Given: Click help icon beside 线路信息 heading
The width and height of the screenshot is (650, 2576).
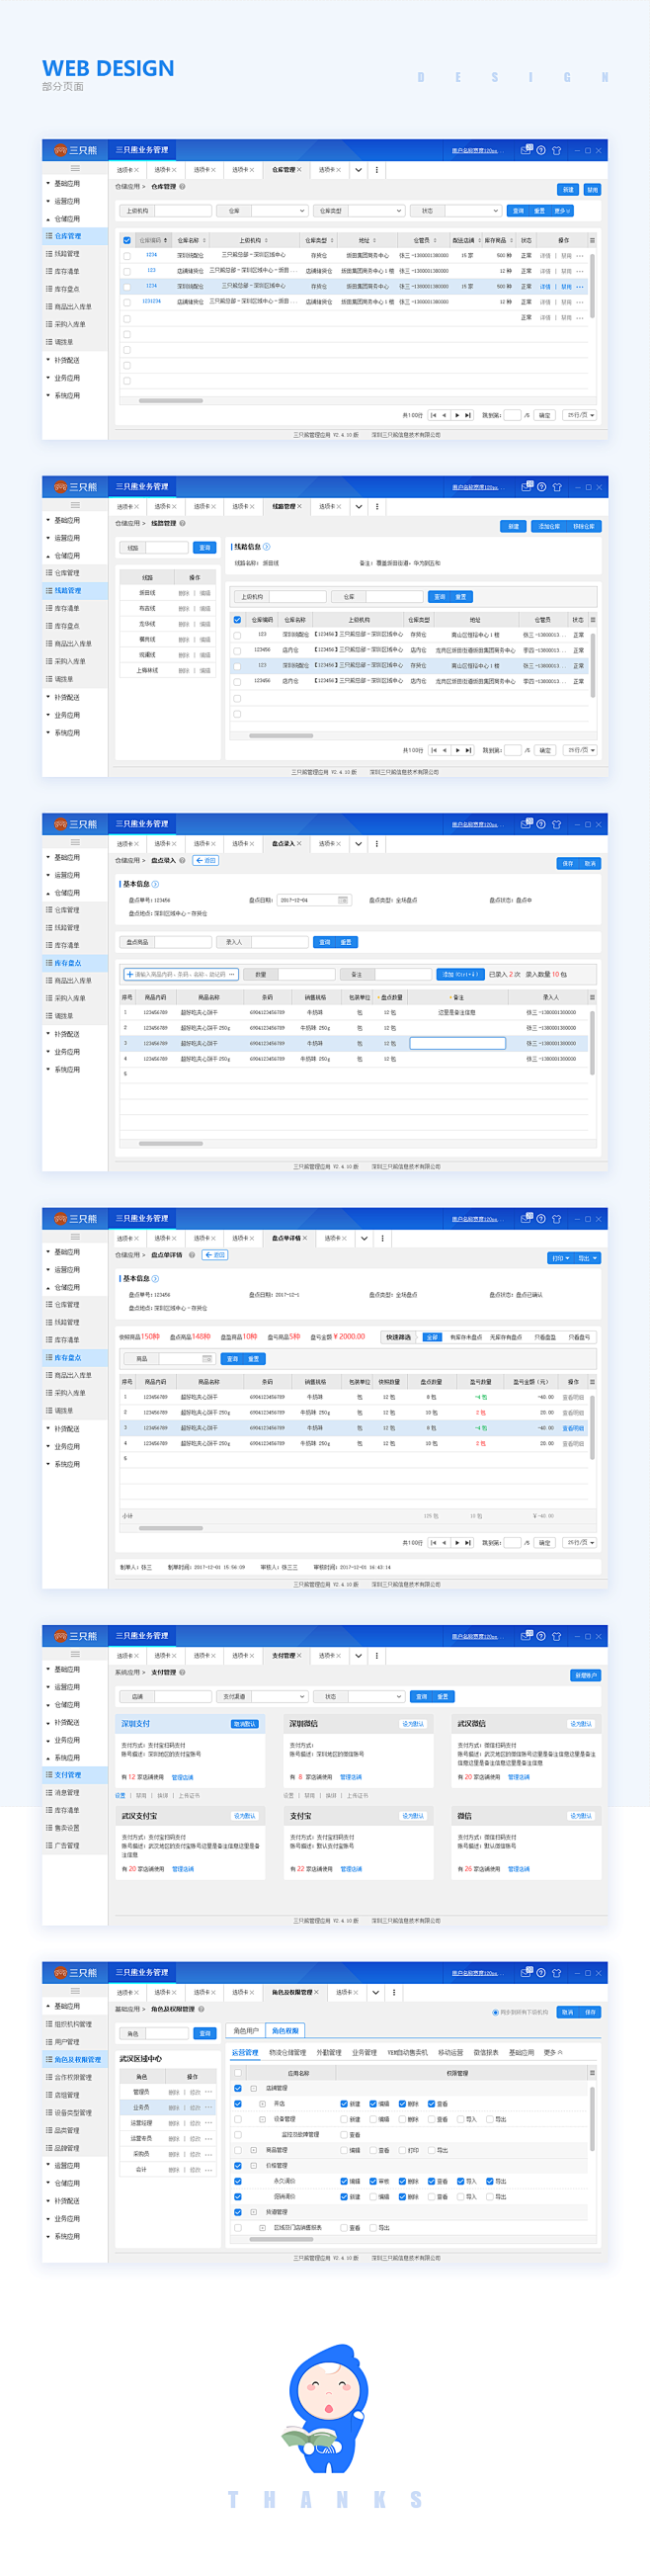Looking at the screenshot, I should (266, 547).
